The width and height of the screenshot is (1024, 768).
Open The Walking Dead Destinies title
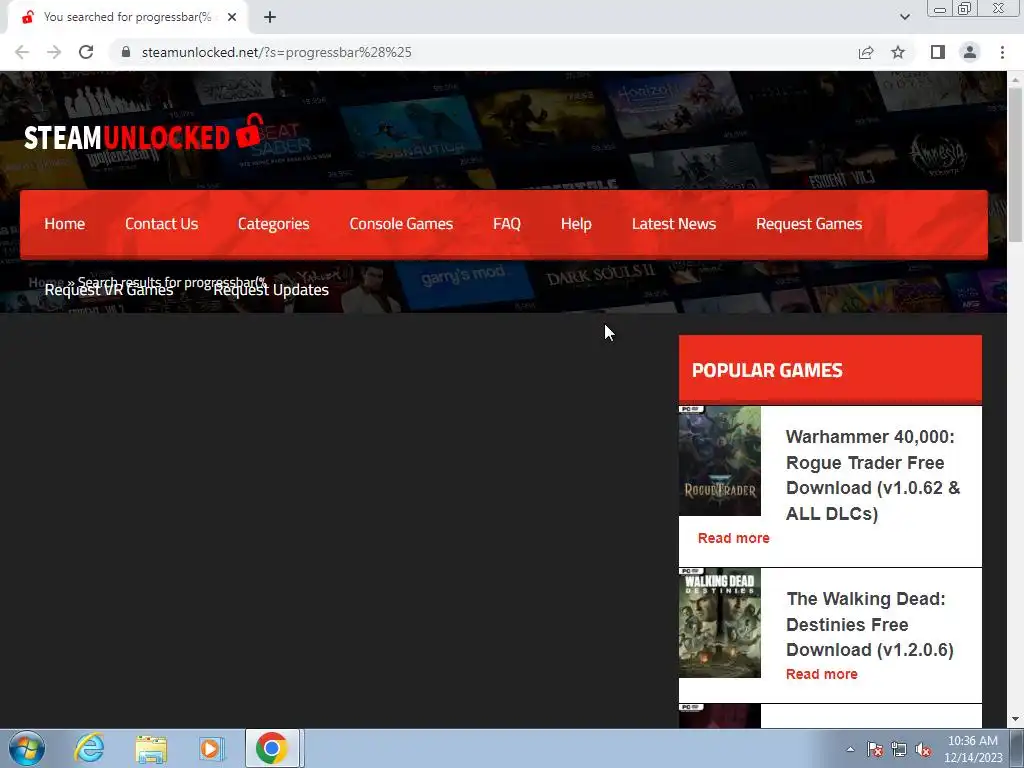point(869,624)
